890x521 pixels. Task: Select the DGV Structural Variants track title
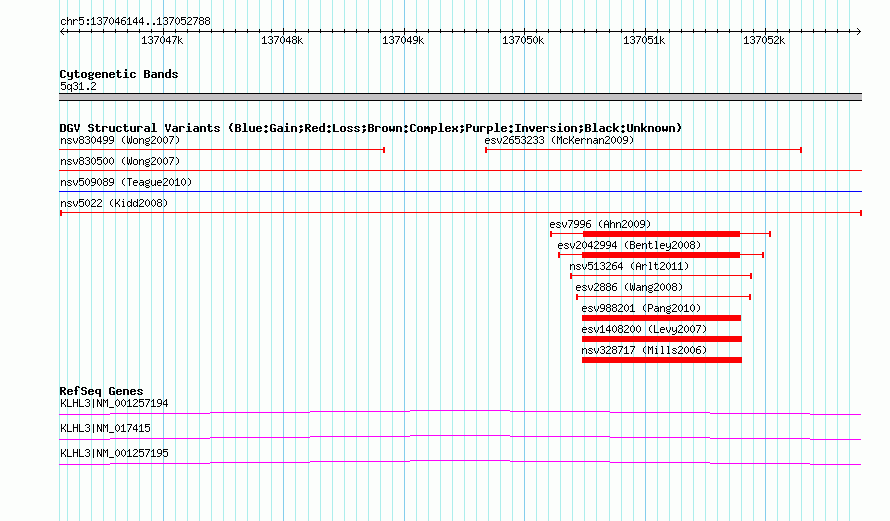pyautogui.click(x=371, y=128)
